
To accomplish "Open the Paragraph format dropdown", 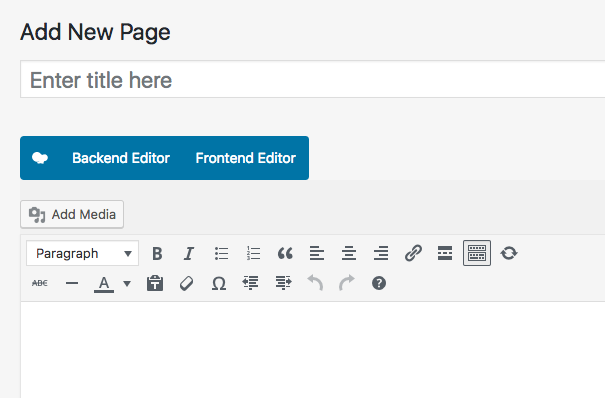I will 83,253.
